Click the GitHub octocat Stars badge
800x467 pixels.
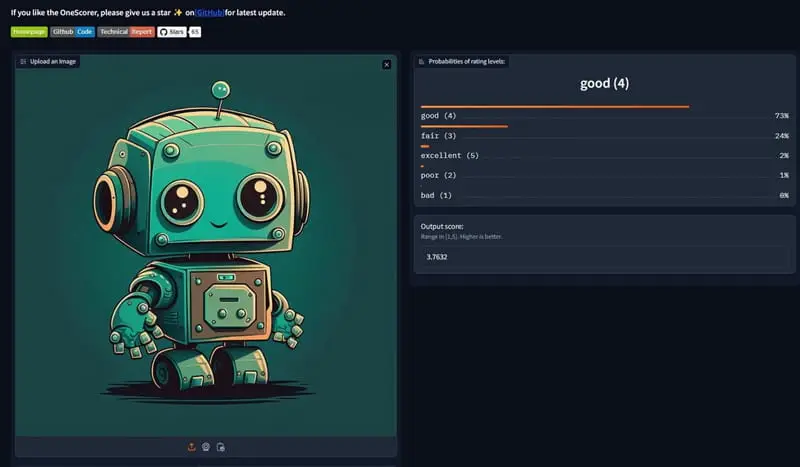click(172, 32)
